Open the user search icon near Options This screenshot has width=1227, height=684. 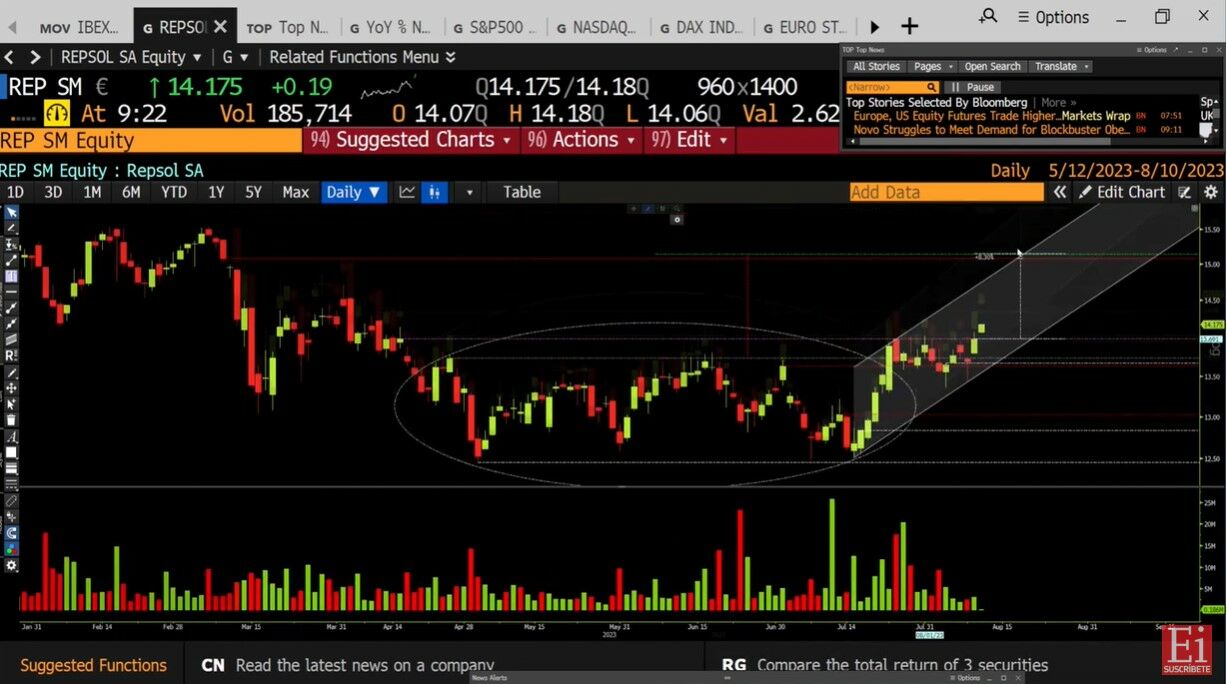[988, 16]
